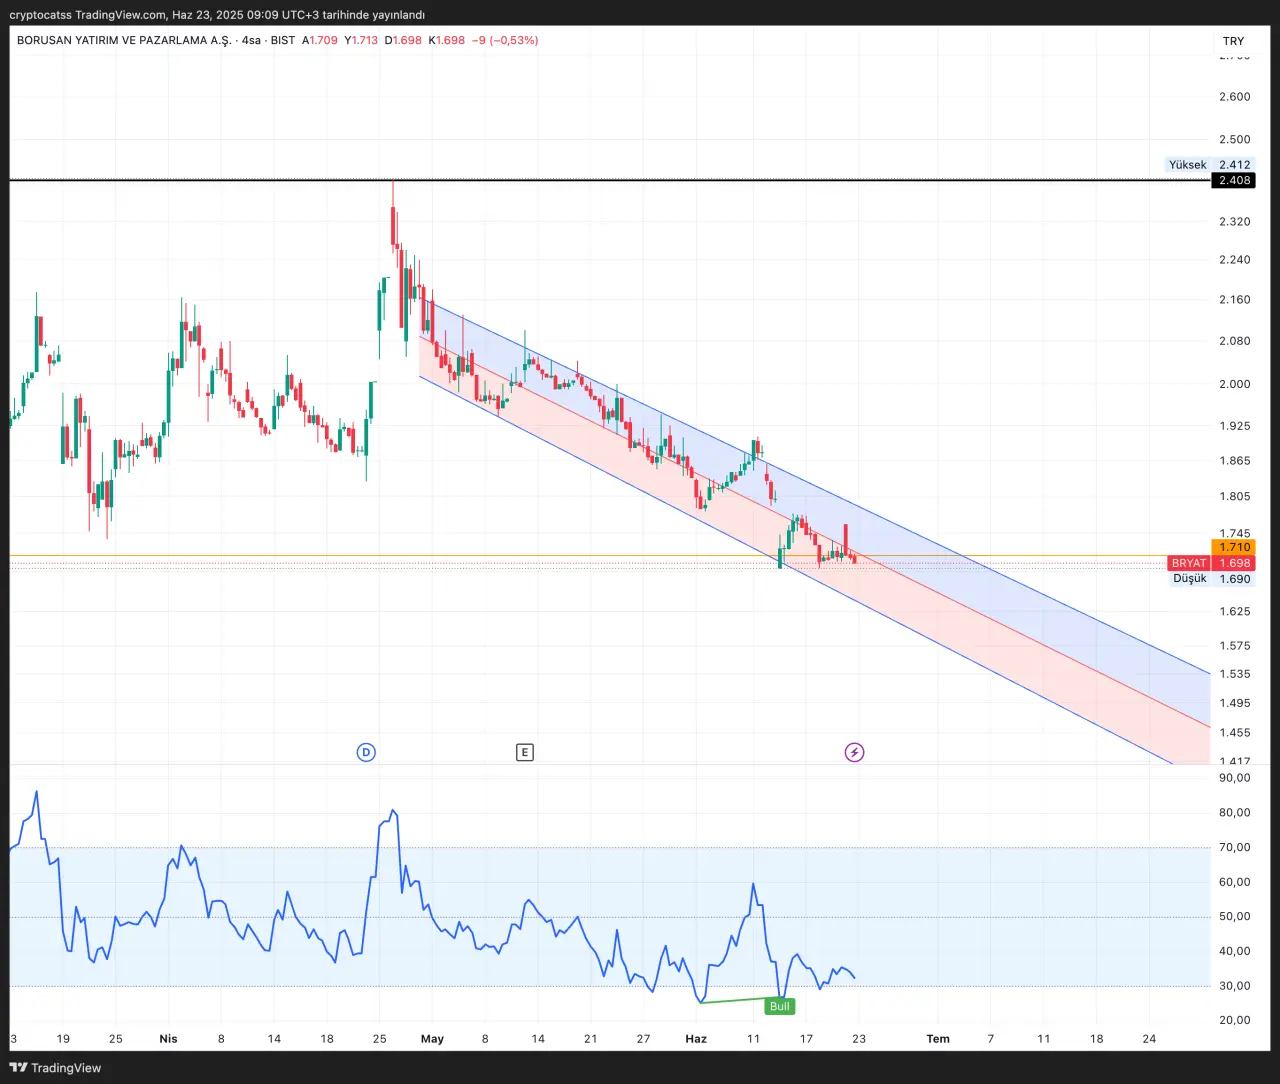Viewport: 1280px width, 1084px height.
Task: Click the black 2.408 price tag
Action: click(1234, 180)
